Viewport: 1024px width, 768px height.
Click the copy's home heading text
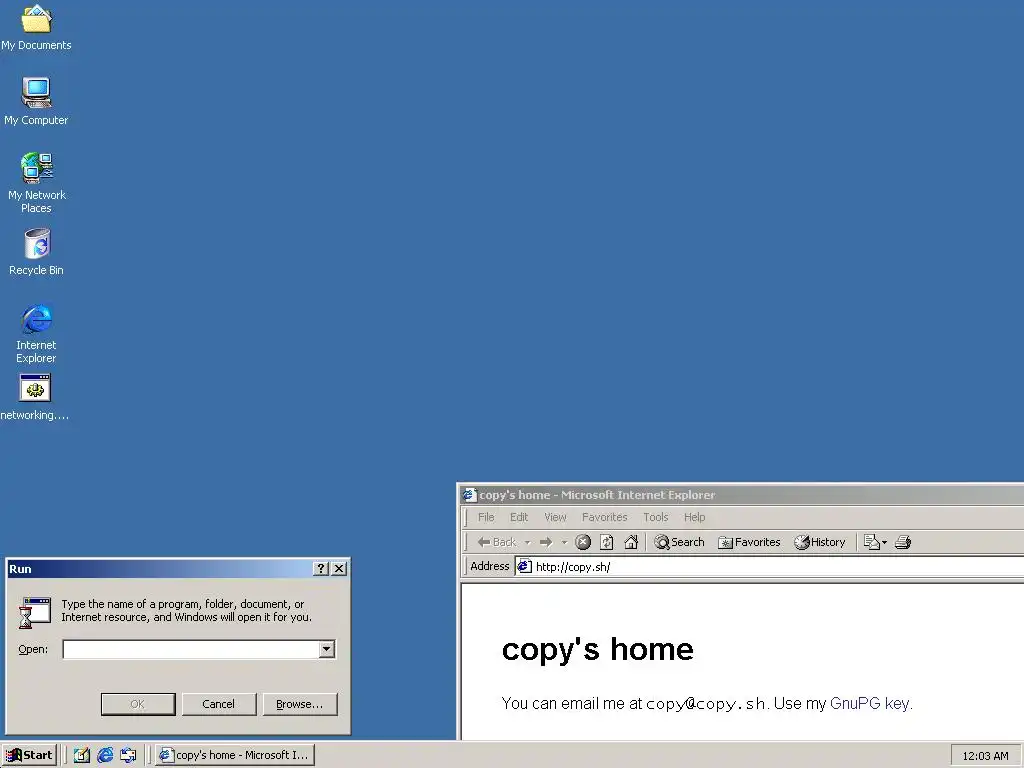click(x=598, y=649)
